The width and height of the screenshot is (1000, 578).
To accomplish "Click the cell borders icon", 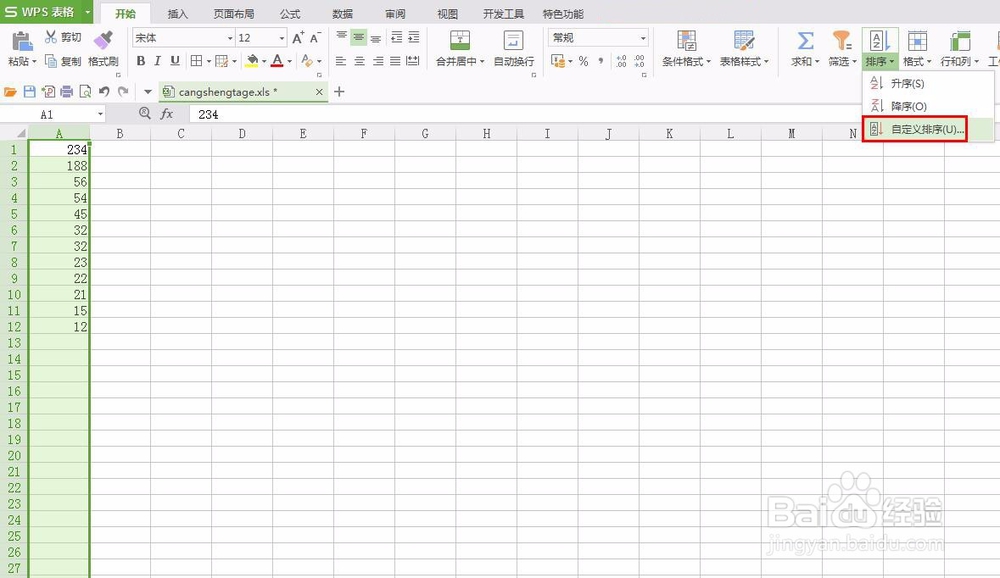I will 196,61.
